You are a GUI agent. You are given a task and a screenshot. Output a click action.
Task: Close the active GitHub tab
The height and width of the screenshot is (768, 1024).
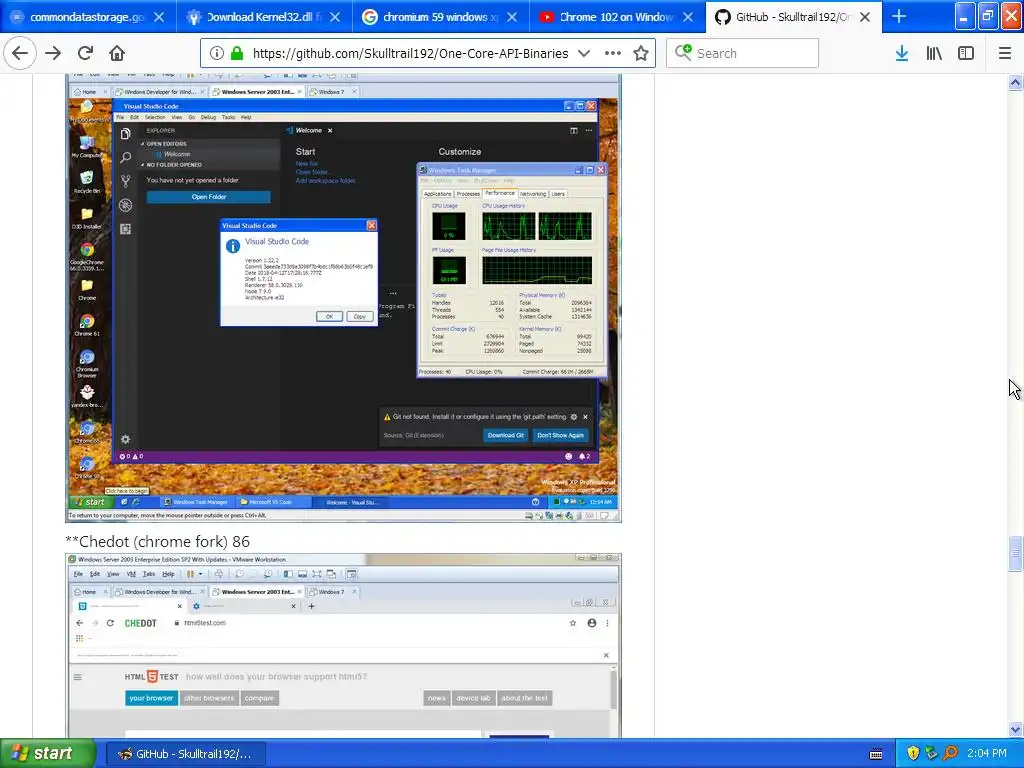(865, 18)
